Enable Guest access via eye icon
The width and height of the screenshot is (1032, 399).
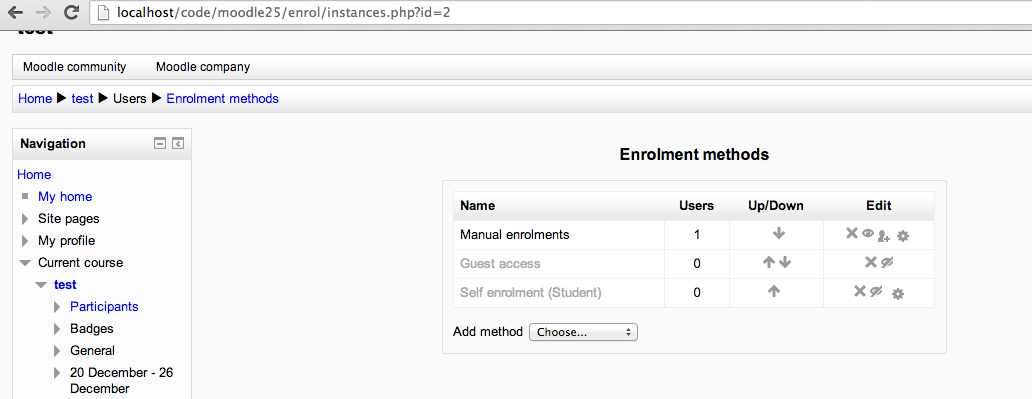887,262
